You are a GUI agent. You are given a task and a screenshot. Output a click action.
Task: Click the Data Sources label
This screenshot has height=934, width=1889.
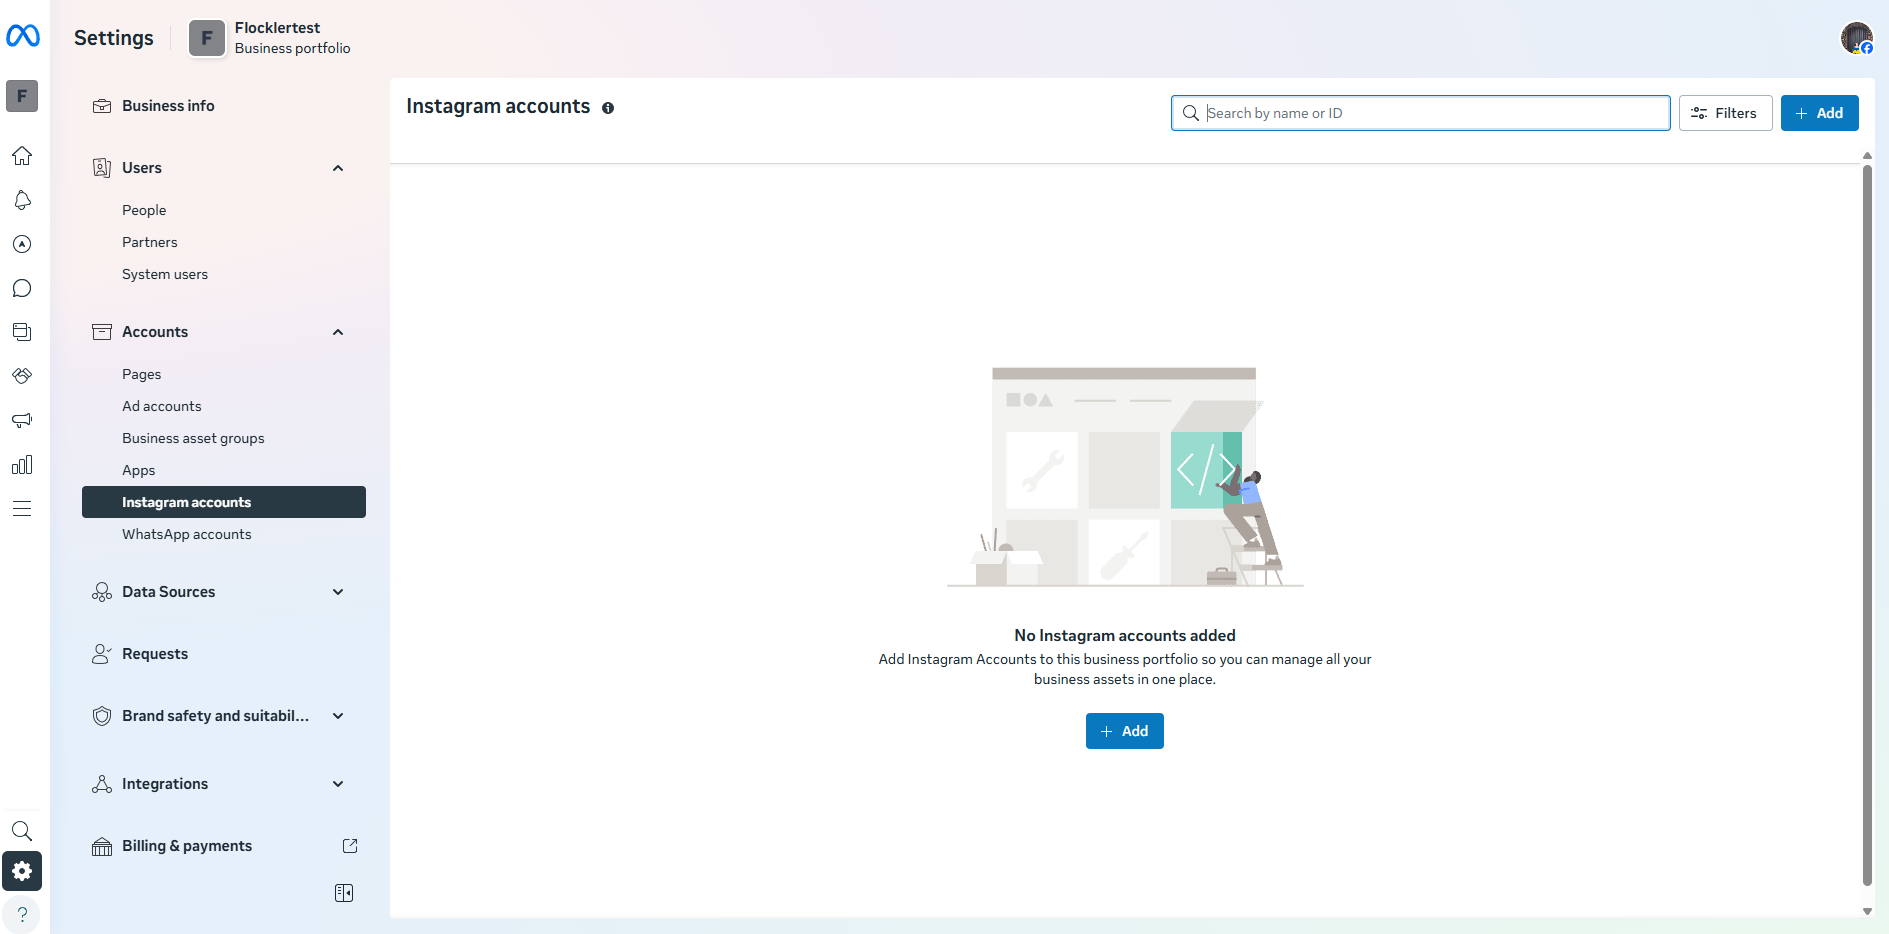(168, 592)
